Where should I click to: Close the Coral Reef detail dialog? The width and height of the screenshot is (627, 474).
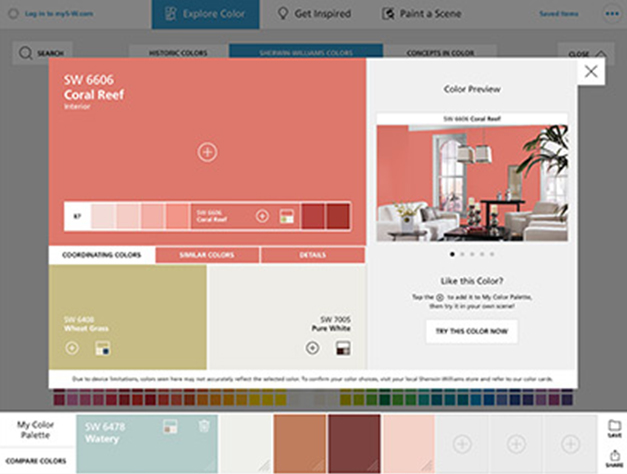click(591, 72)
